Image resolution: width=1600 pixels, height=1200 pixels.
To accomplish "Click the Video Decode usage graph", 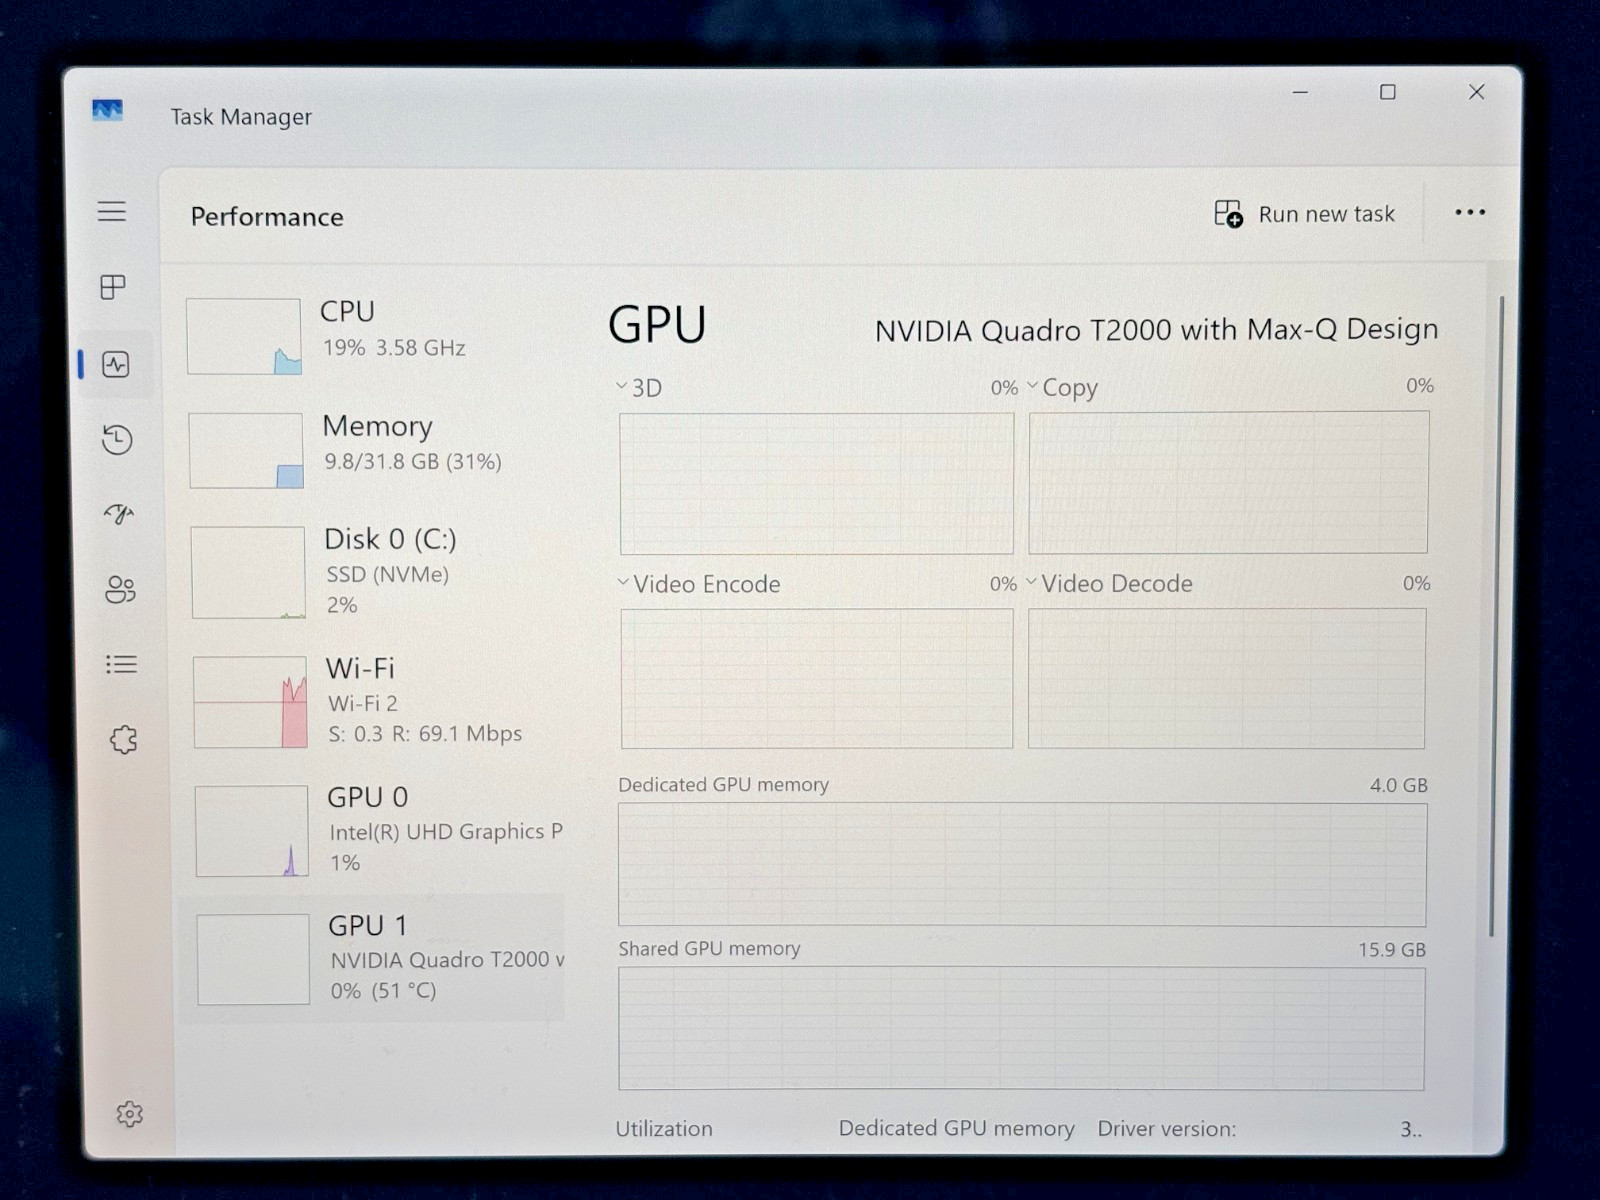I will 1226,679.
